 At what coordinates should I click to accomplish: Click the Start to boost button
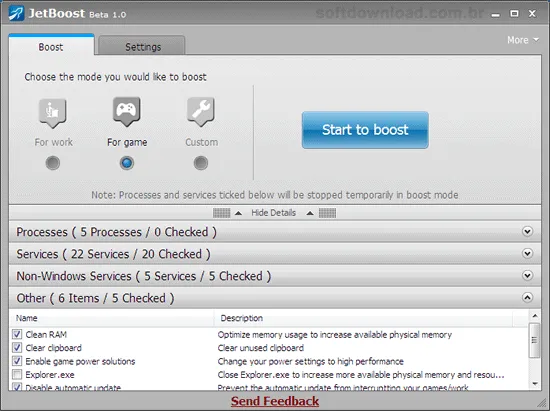(365, 130)
